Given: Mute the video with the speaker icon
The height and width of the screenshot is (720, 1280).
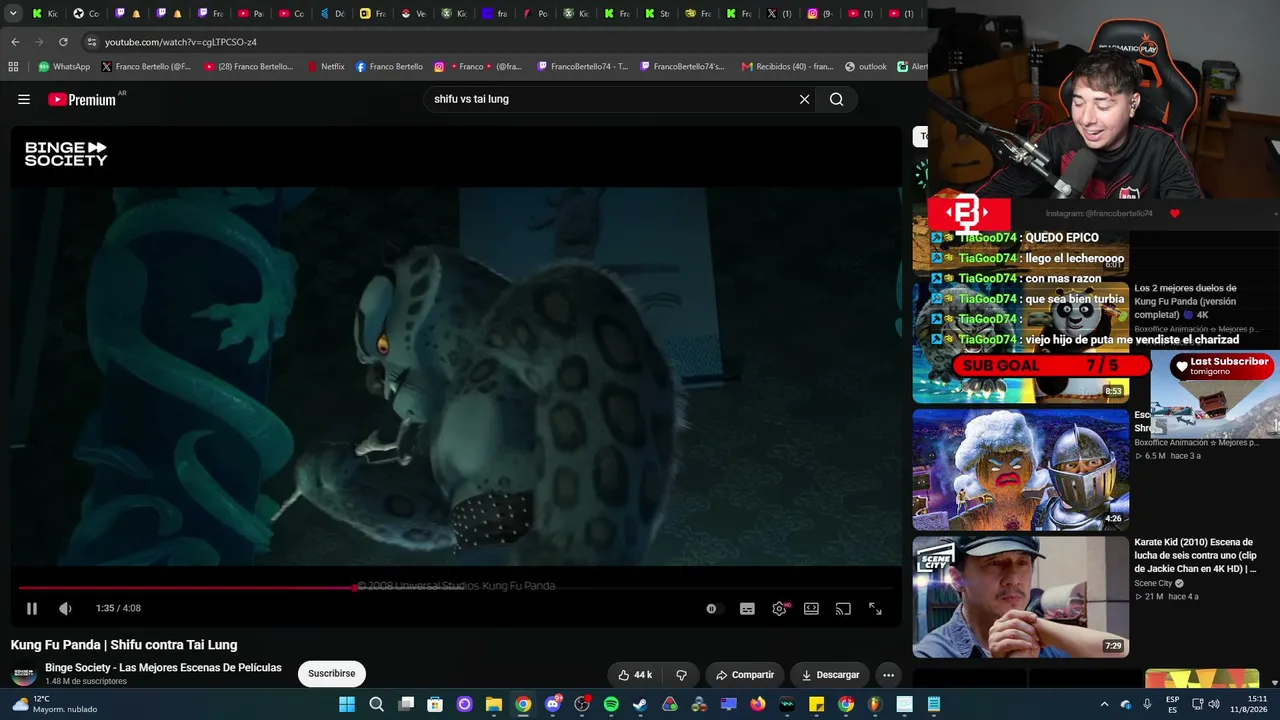Looking at the screenshot, I should [x=65, y=608].
